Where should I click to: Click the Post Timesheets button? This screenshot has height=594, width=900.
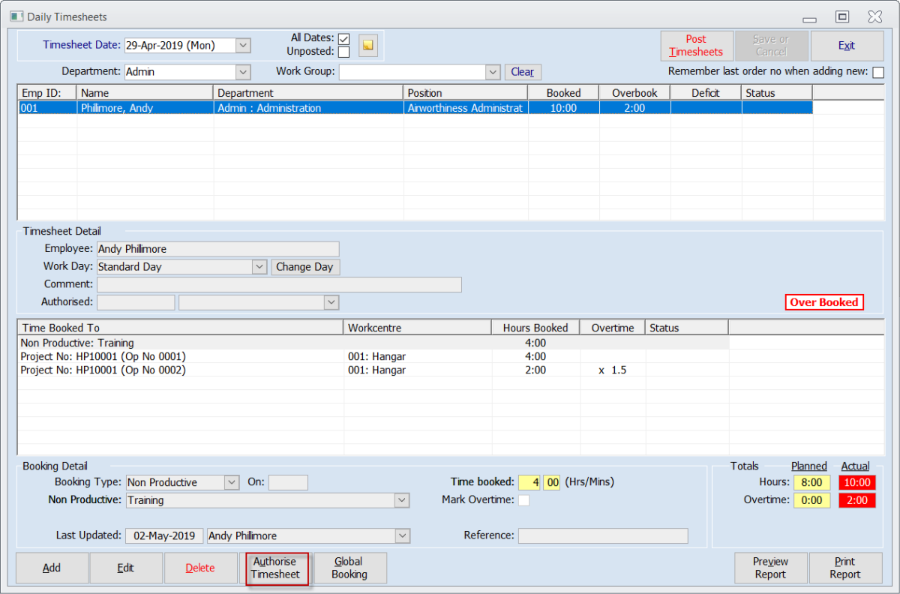696,46
